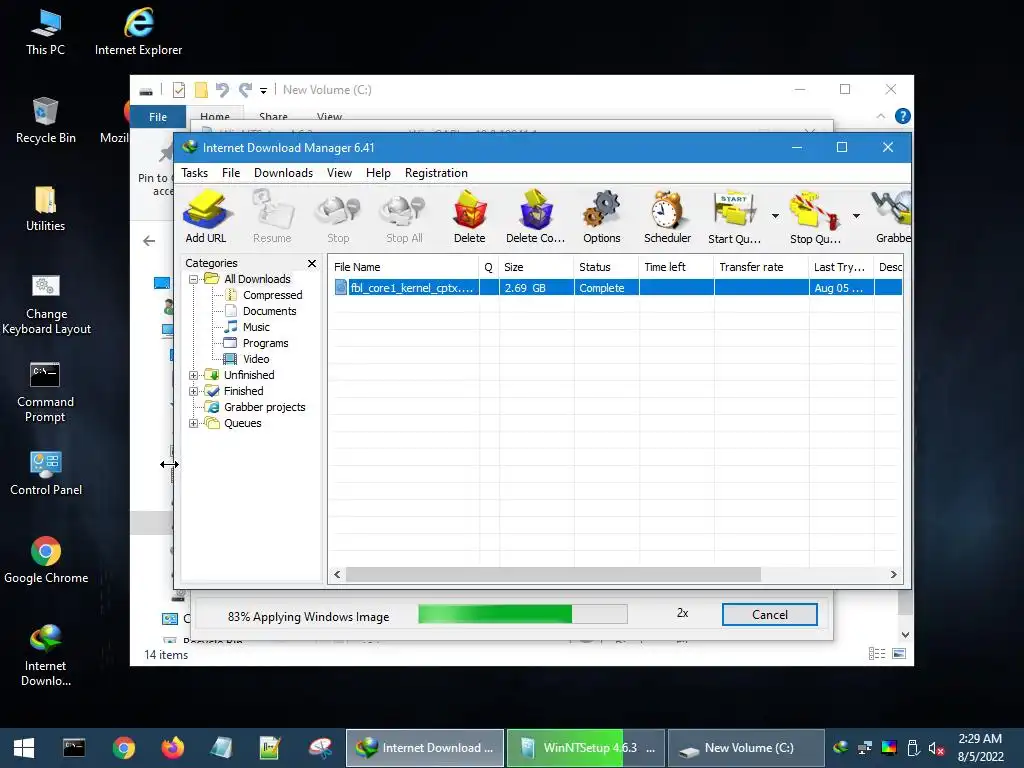Screen dimensions: 1024x768
Task: Select Internet Download Manager desktop icon
Action: click(46, 656)
